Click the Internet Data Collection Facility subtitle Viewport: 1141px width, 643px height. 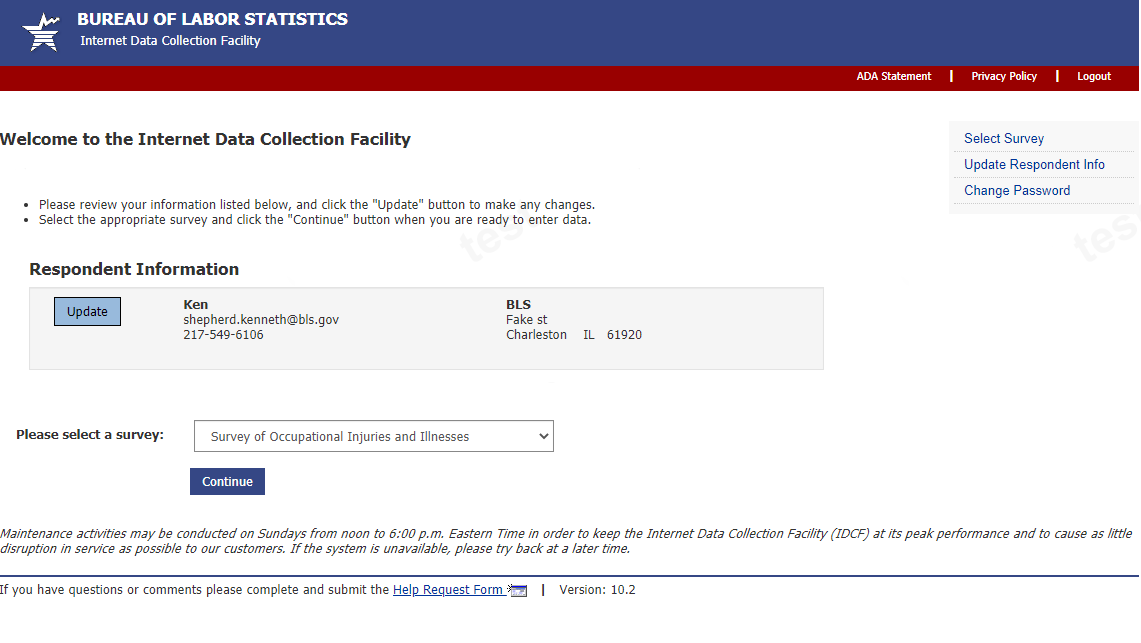click(x=170, y=41)
